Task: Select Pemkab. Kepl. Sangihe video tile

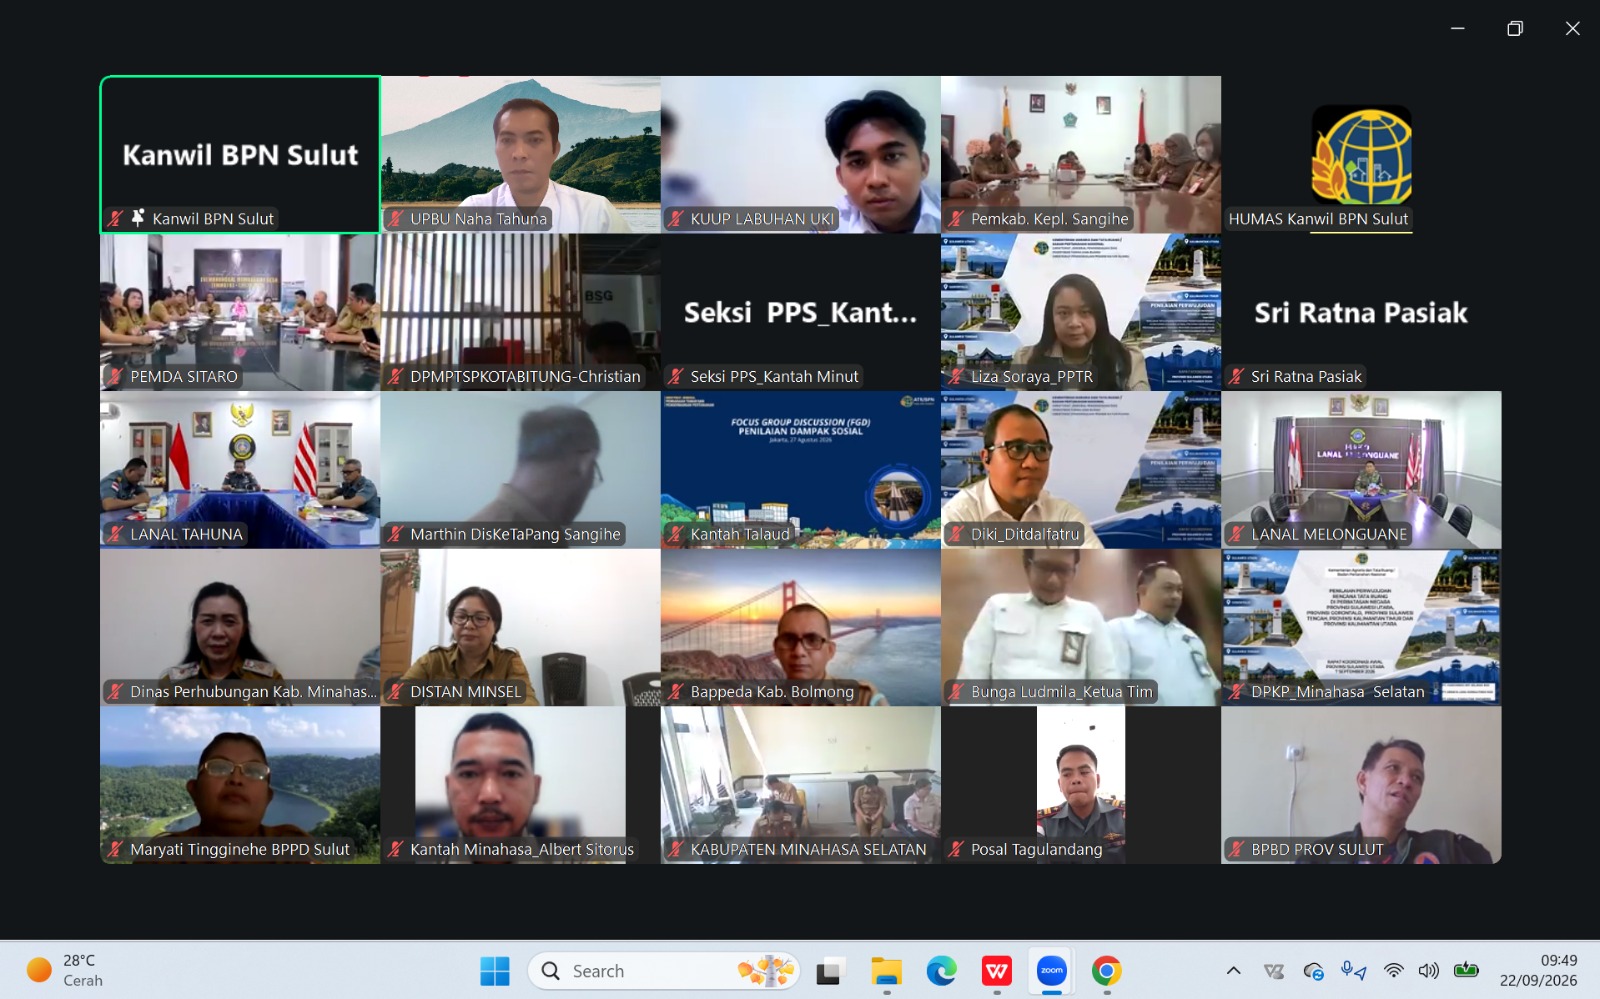Action: click(1081, 154)
